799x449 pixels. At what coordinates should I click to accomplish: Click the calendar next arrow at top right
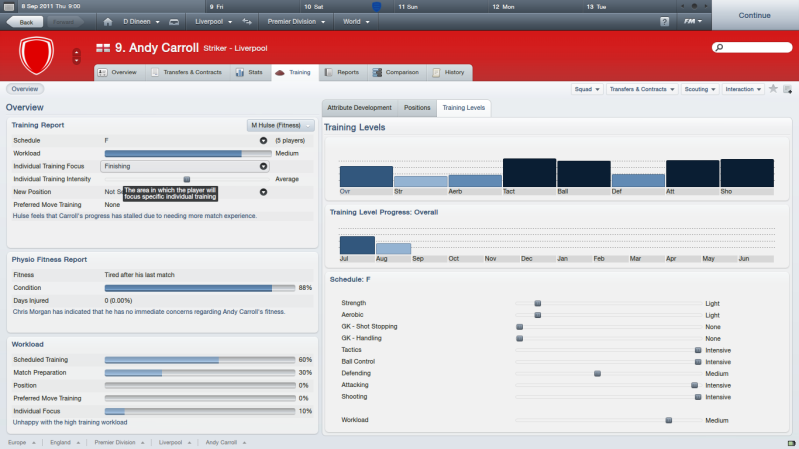(706, 6)
